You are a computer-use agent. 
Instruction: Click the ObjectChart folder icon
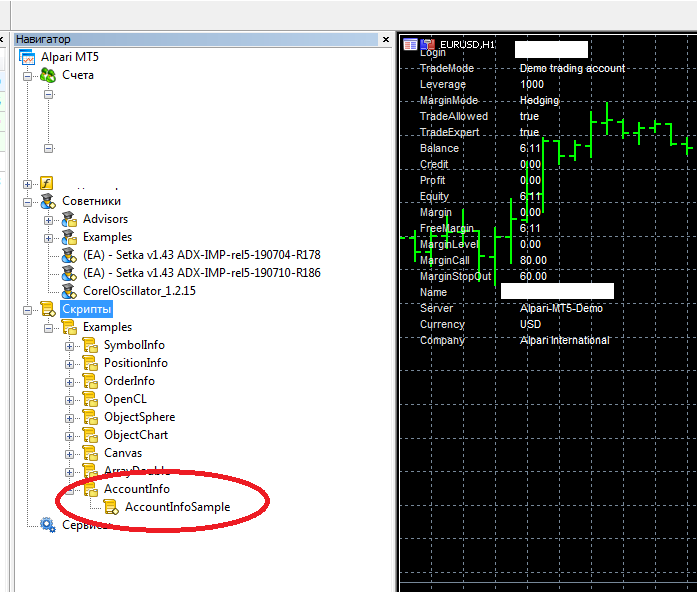[x=90, y=435]
